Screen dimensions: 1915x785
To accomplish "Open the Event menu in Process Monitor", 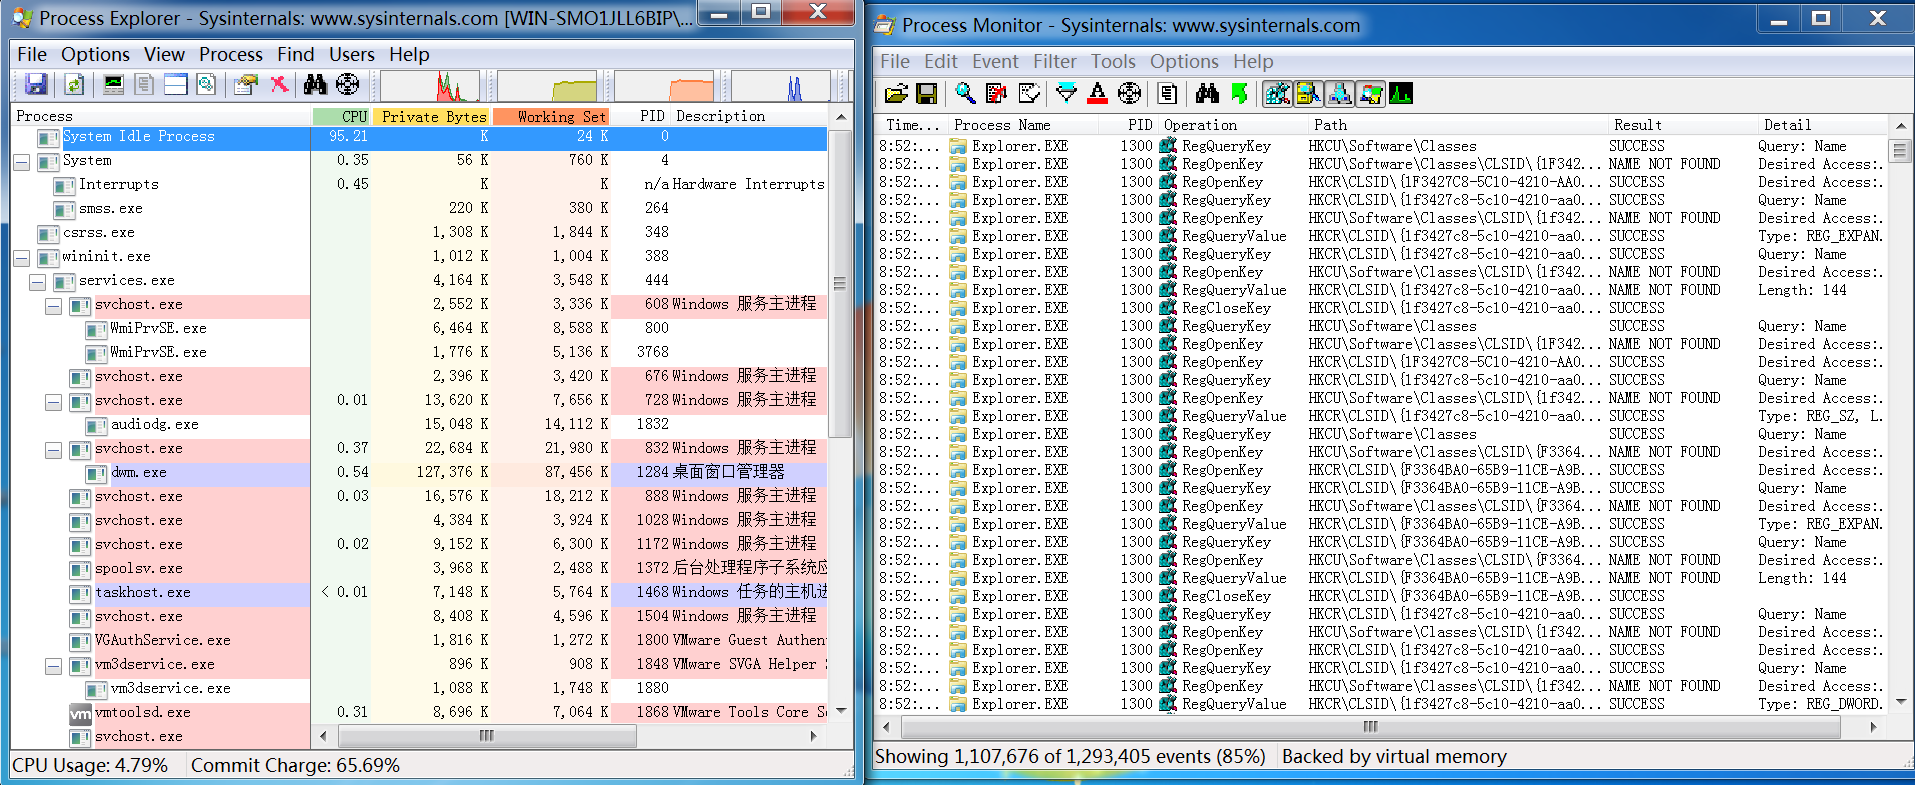I will coord(995,62).
